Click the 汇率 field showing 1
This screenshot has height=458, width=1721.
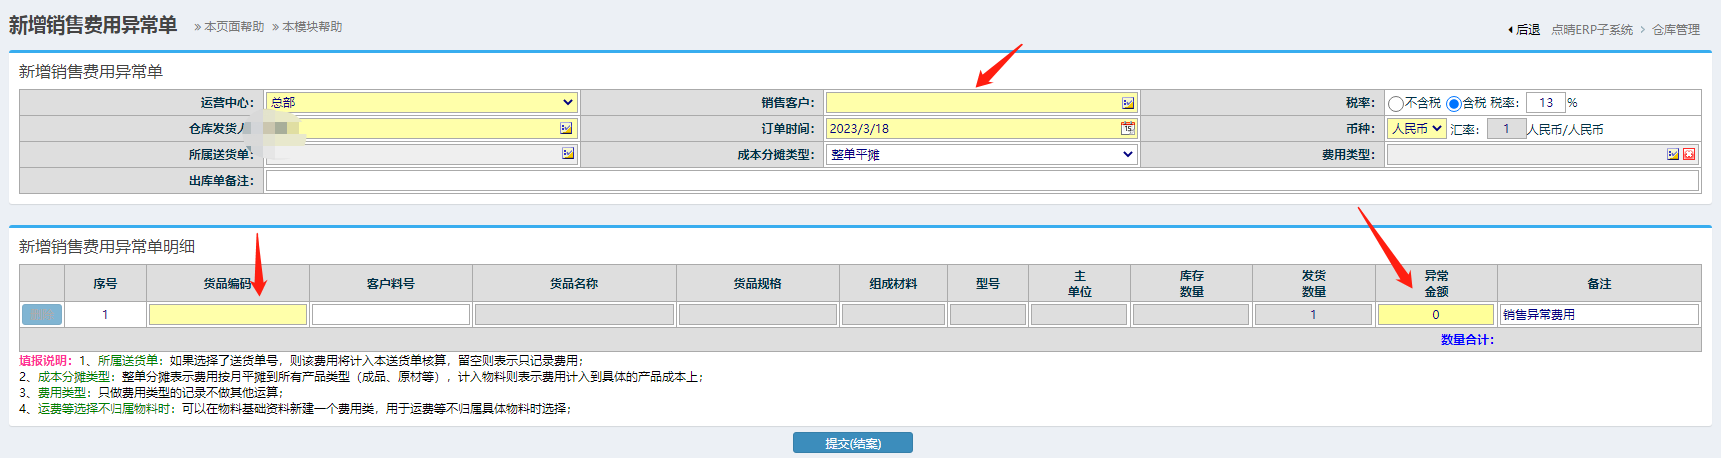coord(1506,128)
